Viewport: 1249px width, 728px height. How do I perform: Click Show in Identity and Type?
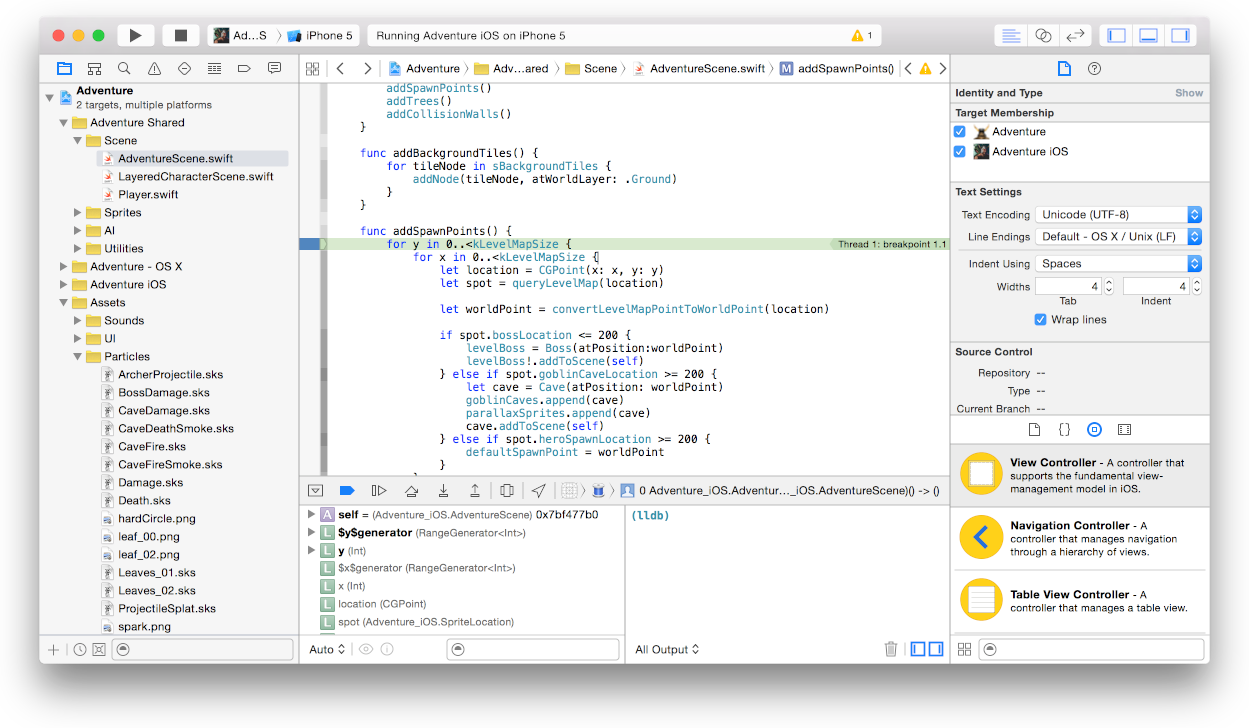(1188, 93)
